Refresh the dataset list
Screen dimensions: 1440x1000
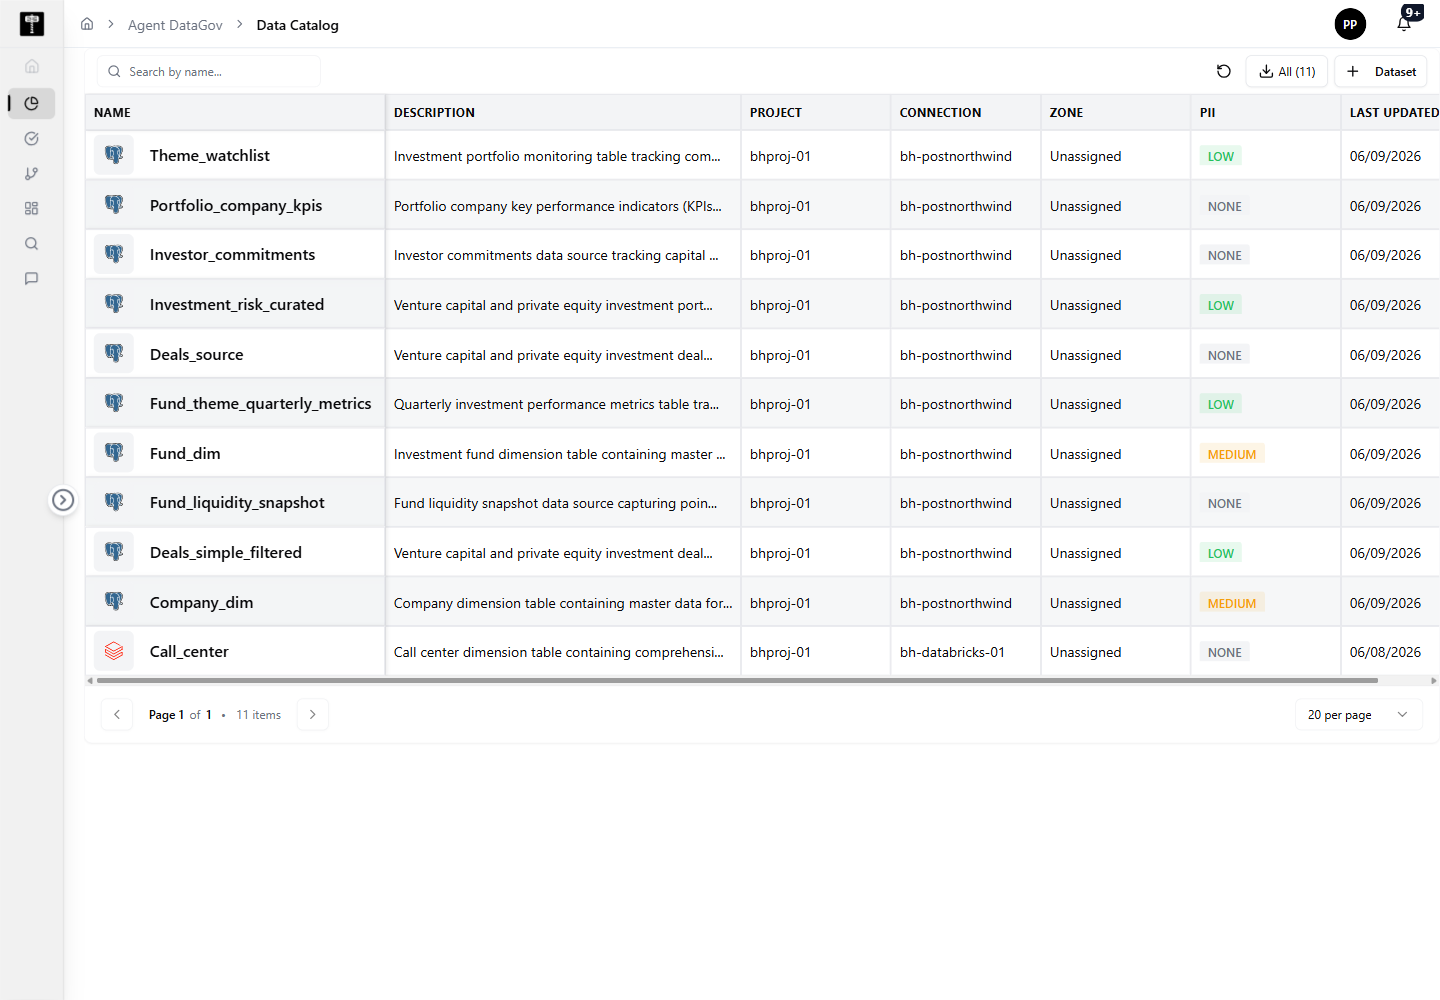point(1224,71)
